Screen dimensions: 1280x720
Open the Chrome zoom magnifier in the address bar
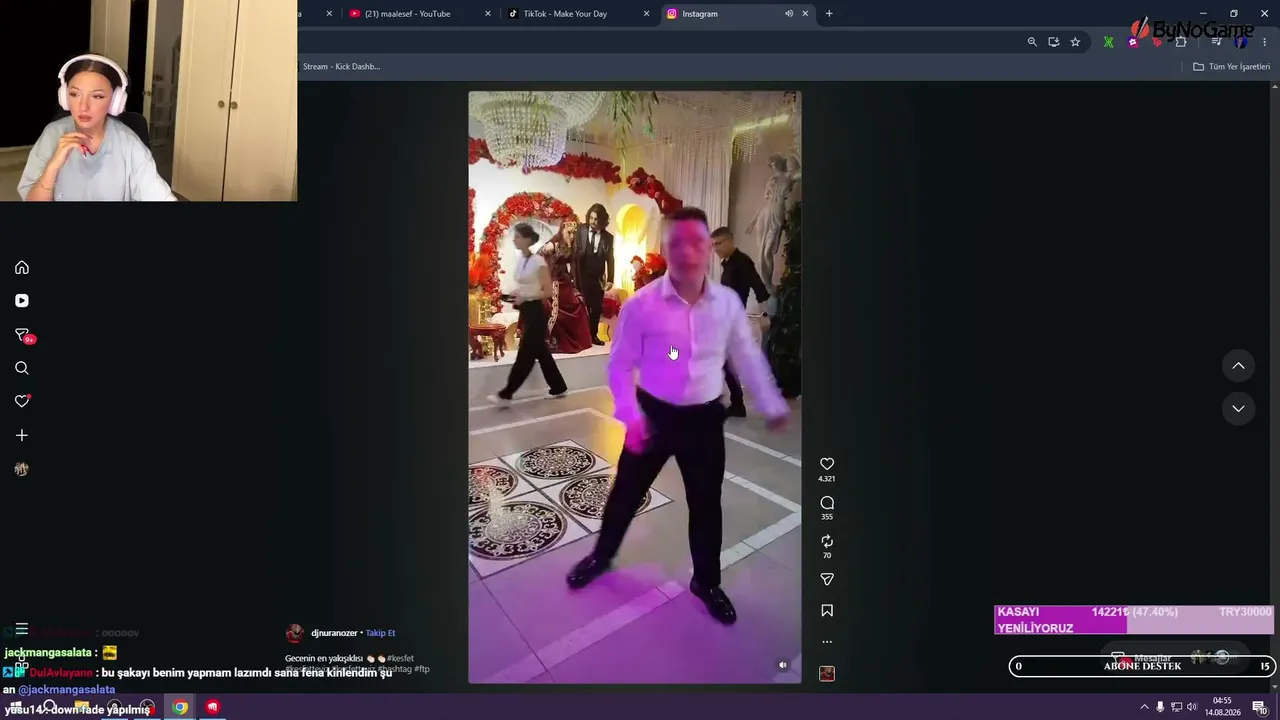click(1032, 42)
